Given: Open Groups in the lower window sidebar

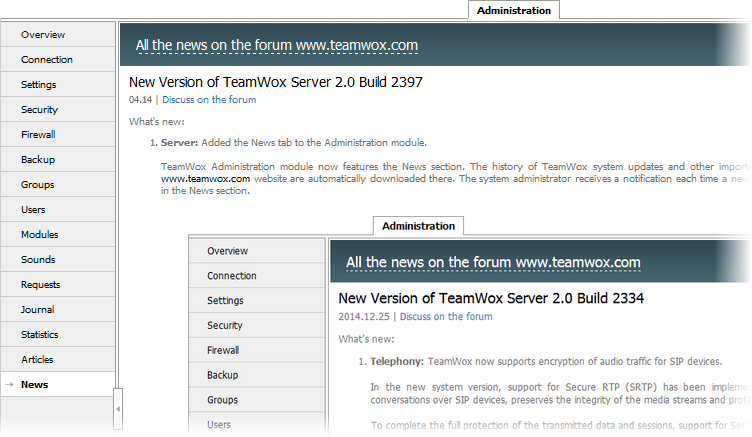Looking at the screenshot, I should (257, 400).
